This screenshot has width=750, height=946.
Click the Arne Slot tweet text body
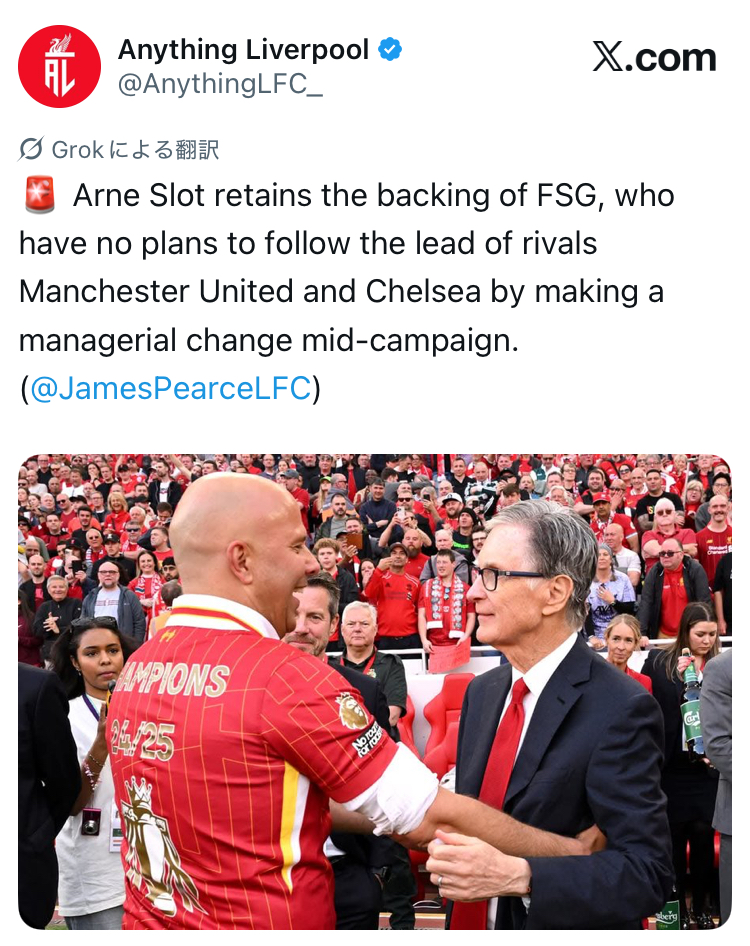pos(347,291)
